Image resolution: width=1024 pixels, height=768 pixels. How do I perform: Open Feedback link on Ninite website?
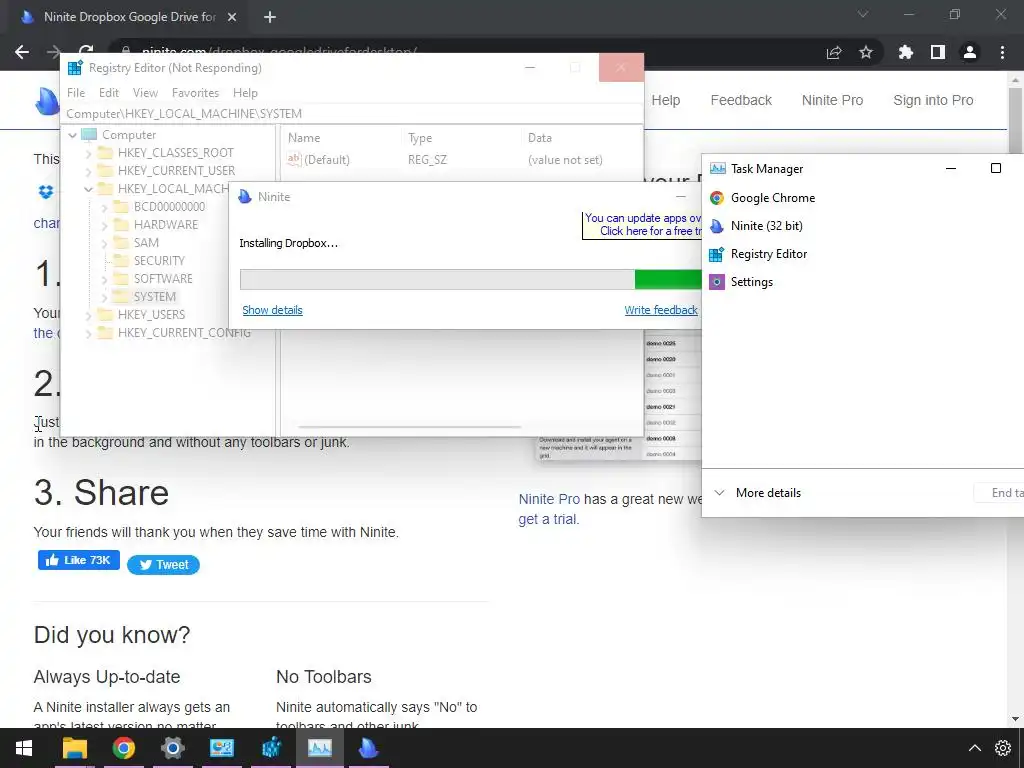741,100
